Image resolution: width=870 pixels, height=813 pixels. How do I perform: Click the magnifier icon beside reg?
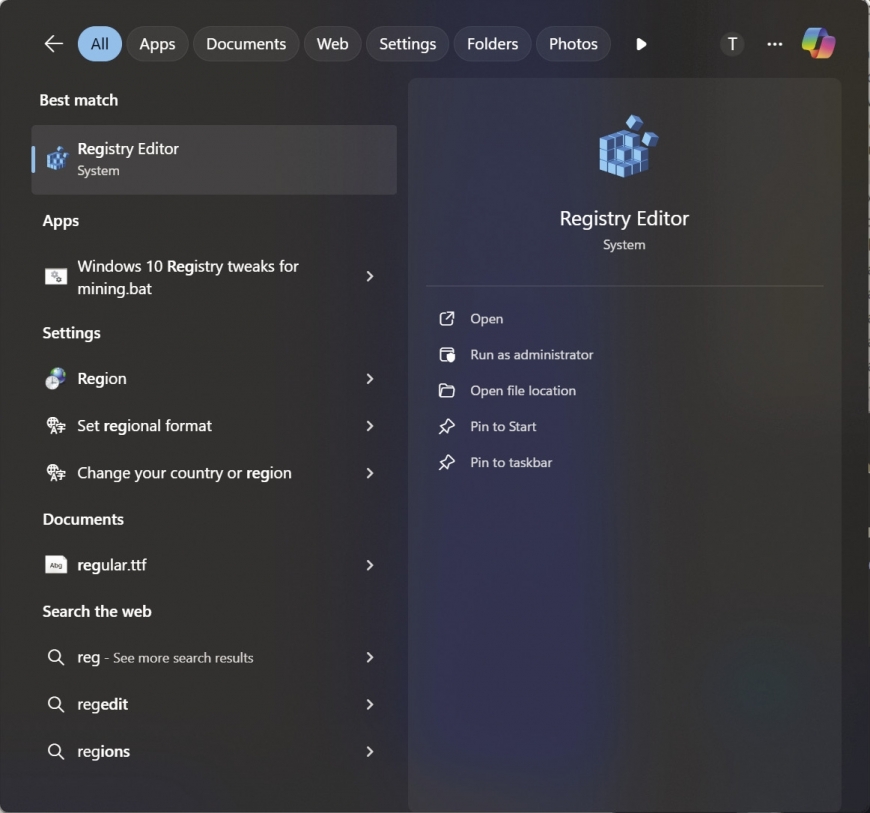tap(55, 657)
